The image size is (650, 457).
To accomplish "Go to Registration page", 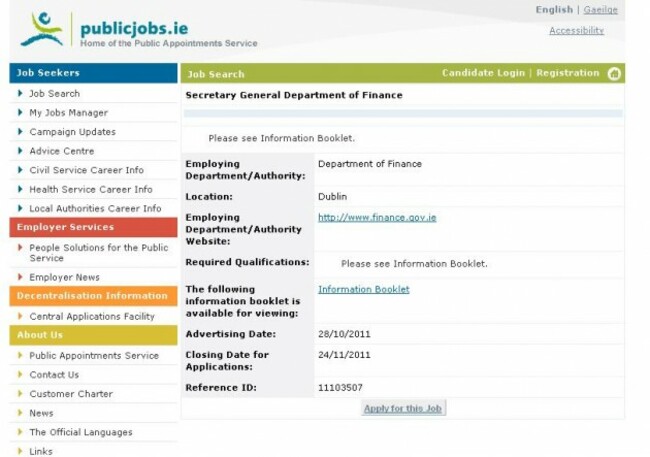I will point(567,73).
